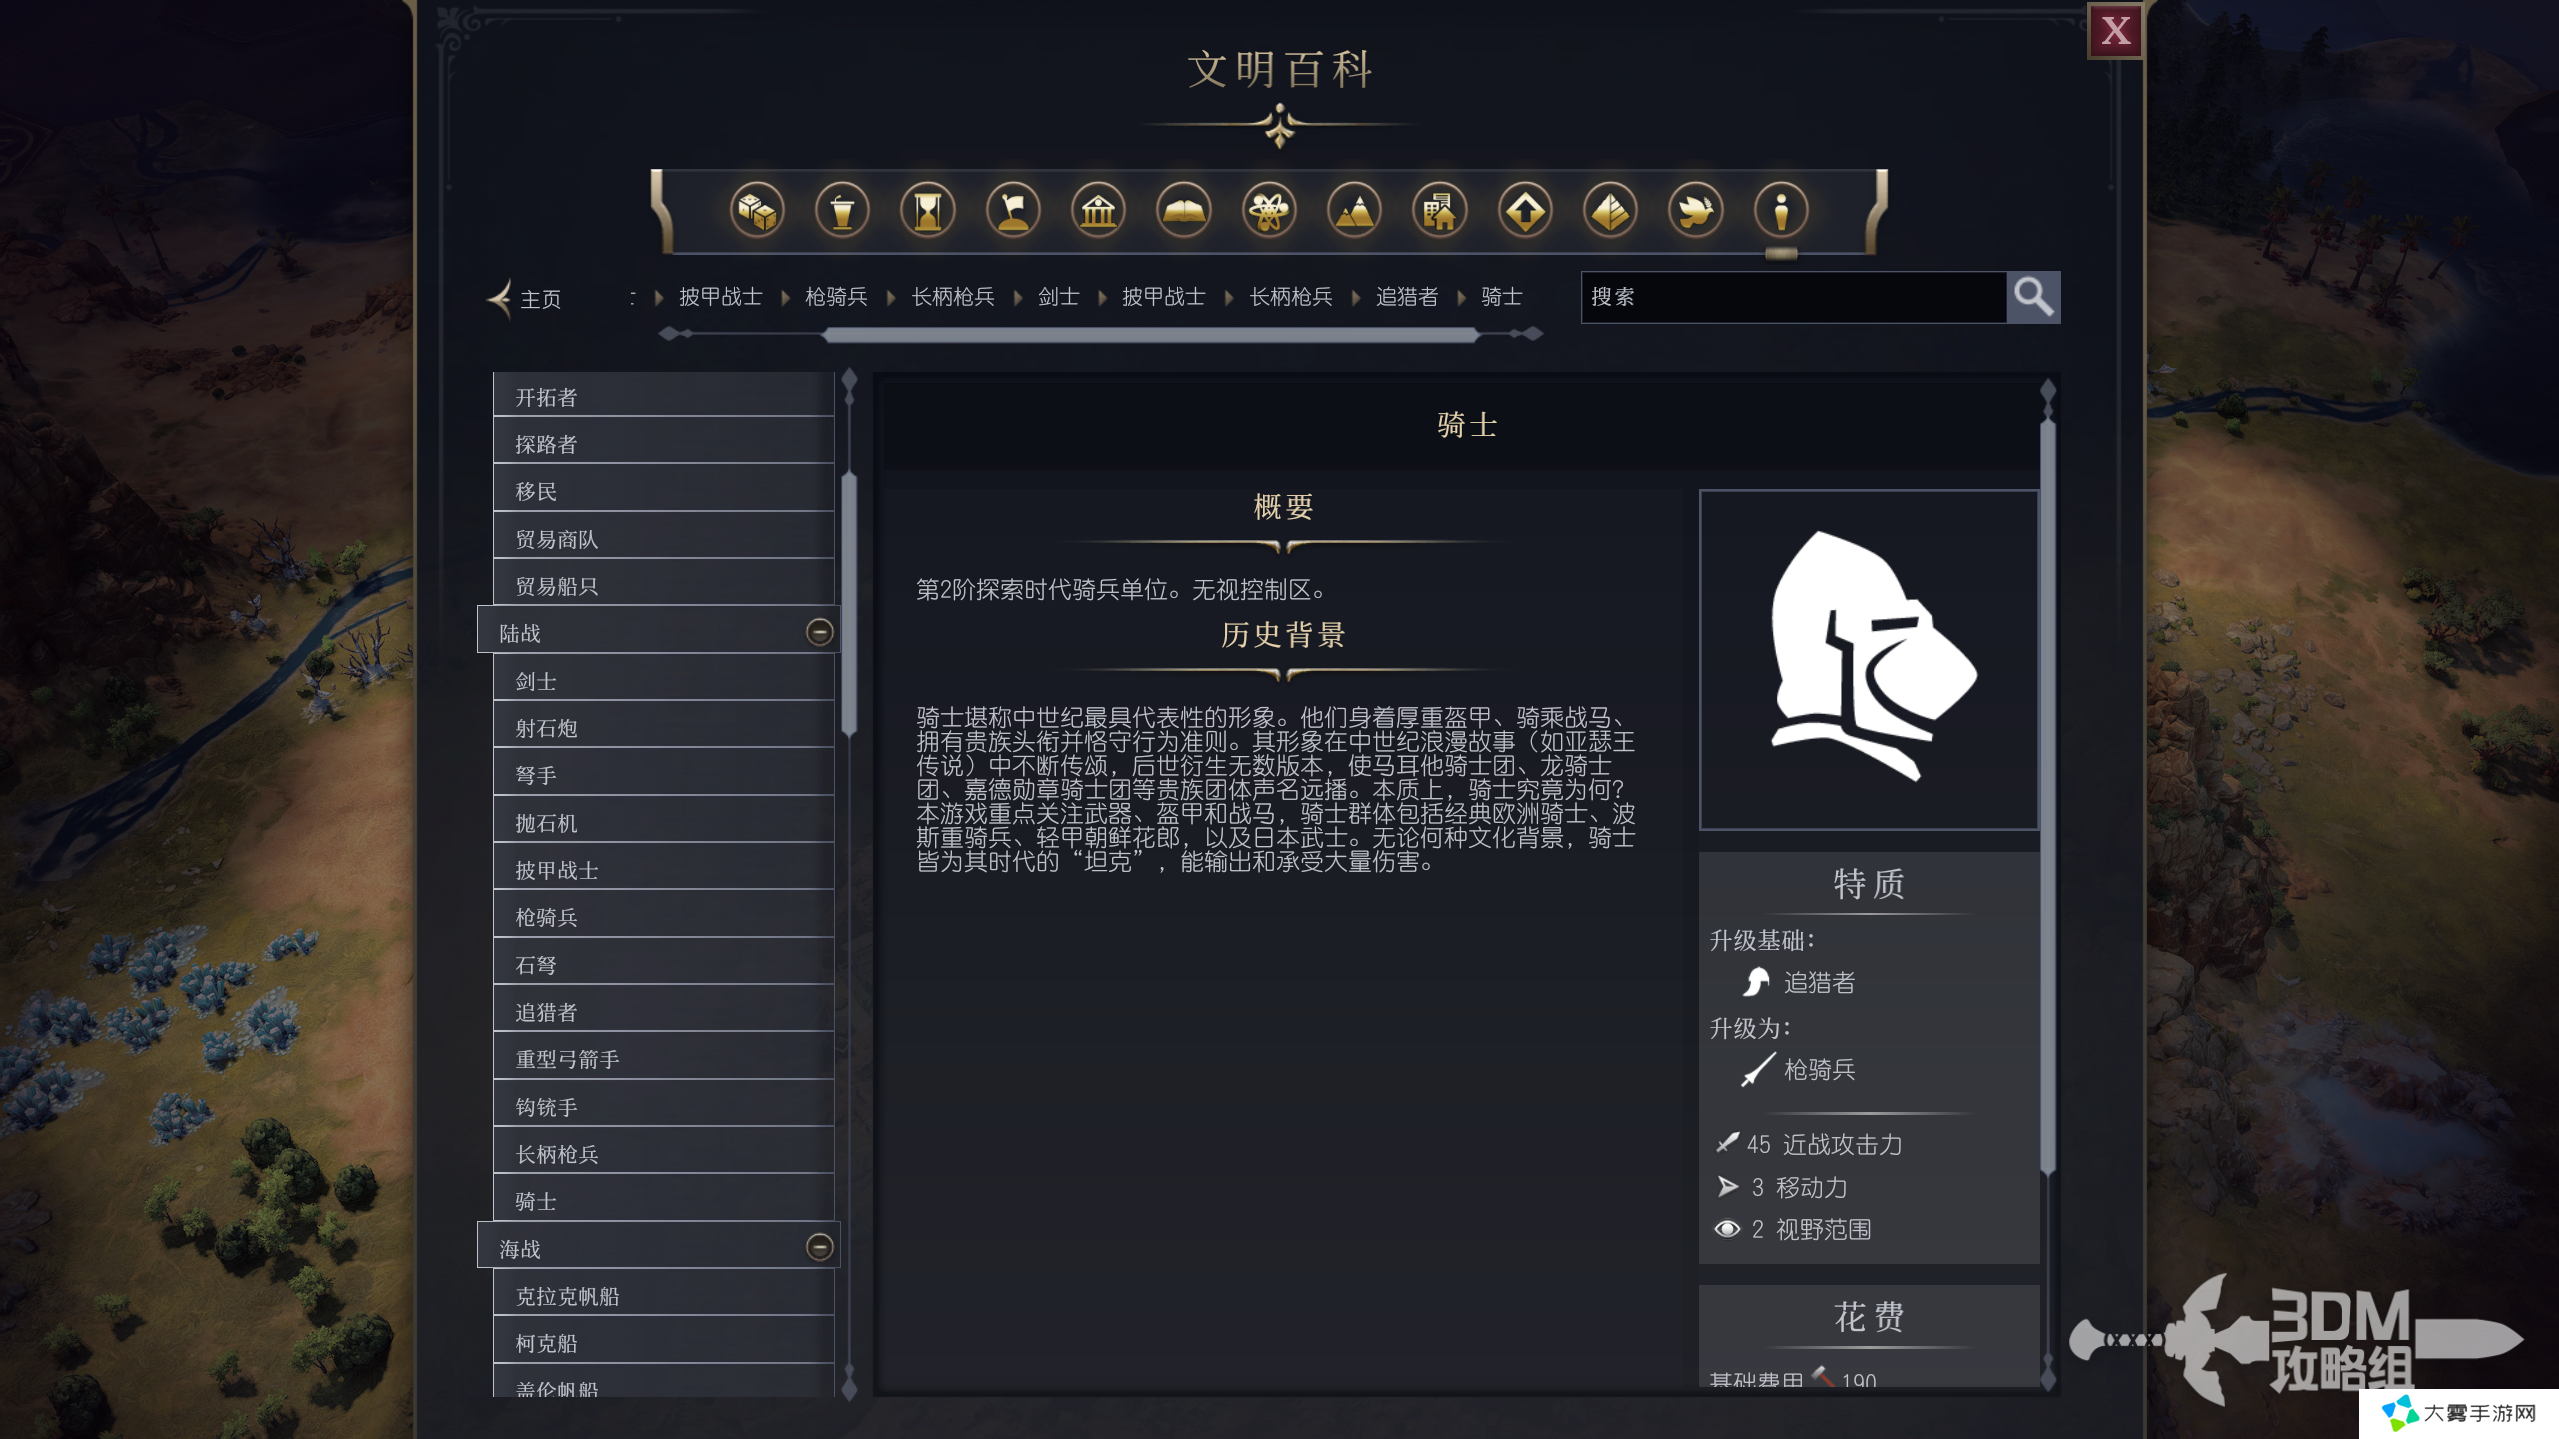Screen dimensions: 2559x1439
Task: Select the dove diplomacy icon
Action: click(x=1695, y=211)
